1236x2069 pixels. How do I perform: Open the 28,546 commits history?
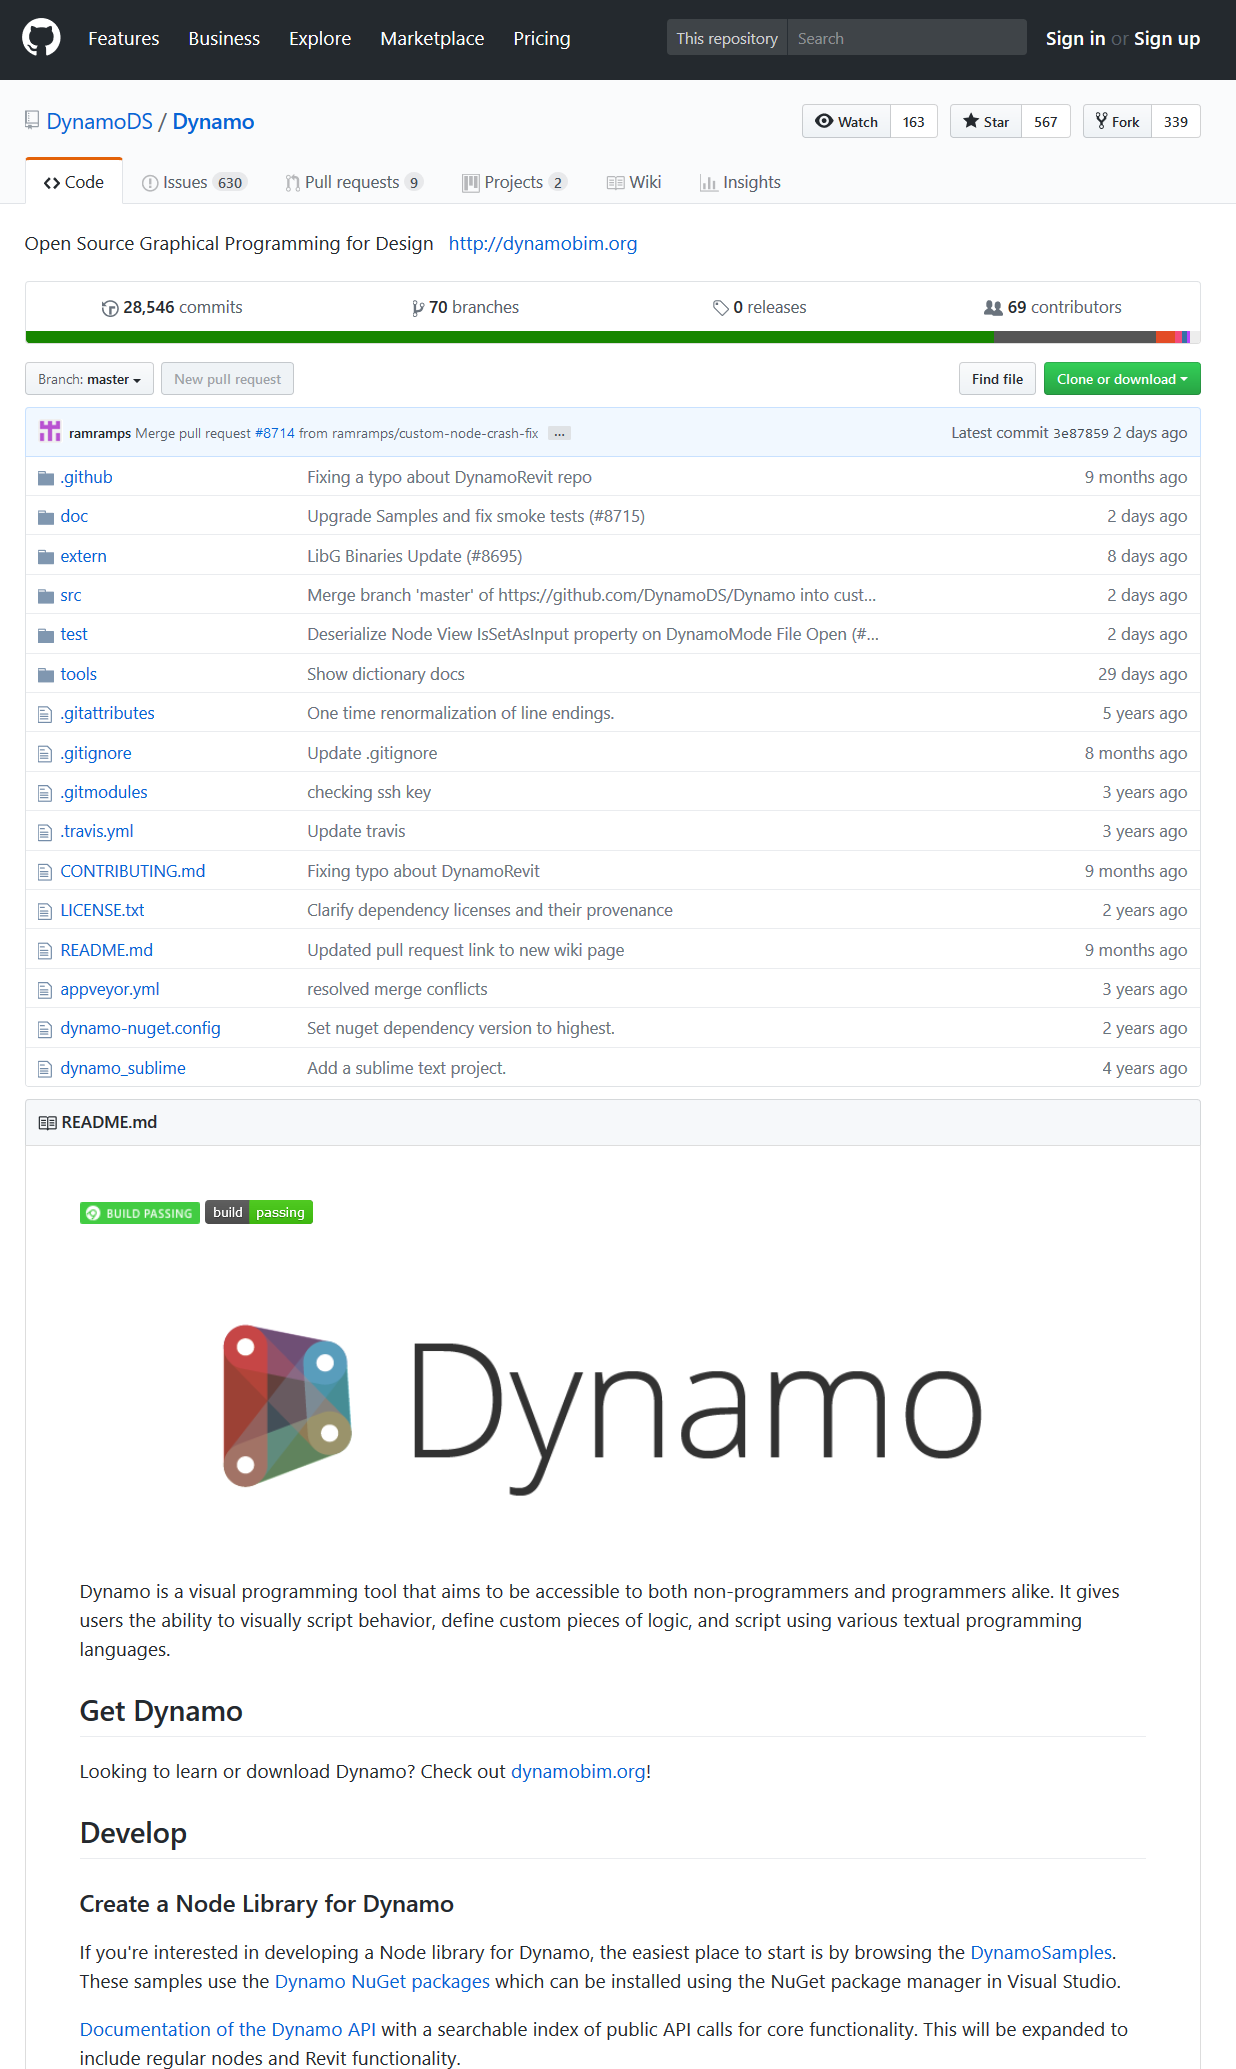coord(172,308)
